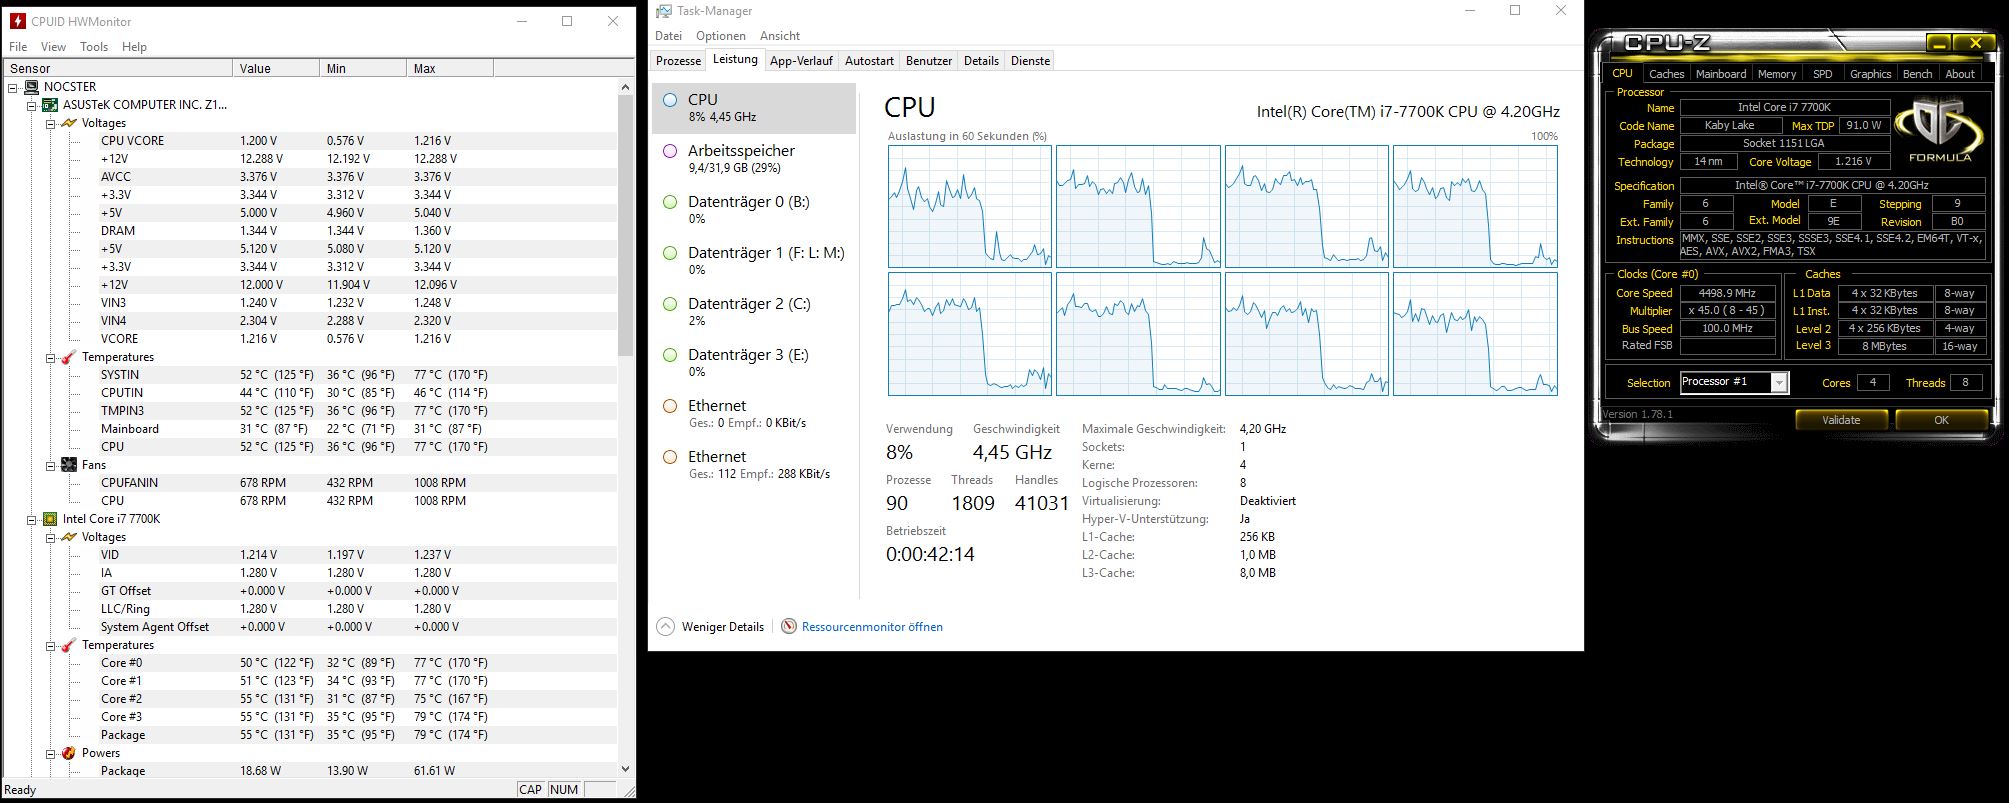Close CPU-Z with the yellow X button
This screenshot has width=2009, height=803.
point(1975,43)
